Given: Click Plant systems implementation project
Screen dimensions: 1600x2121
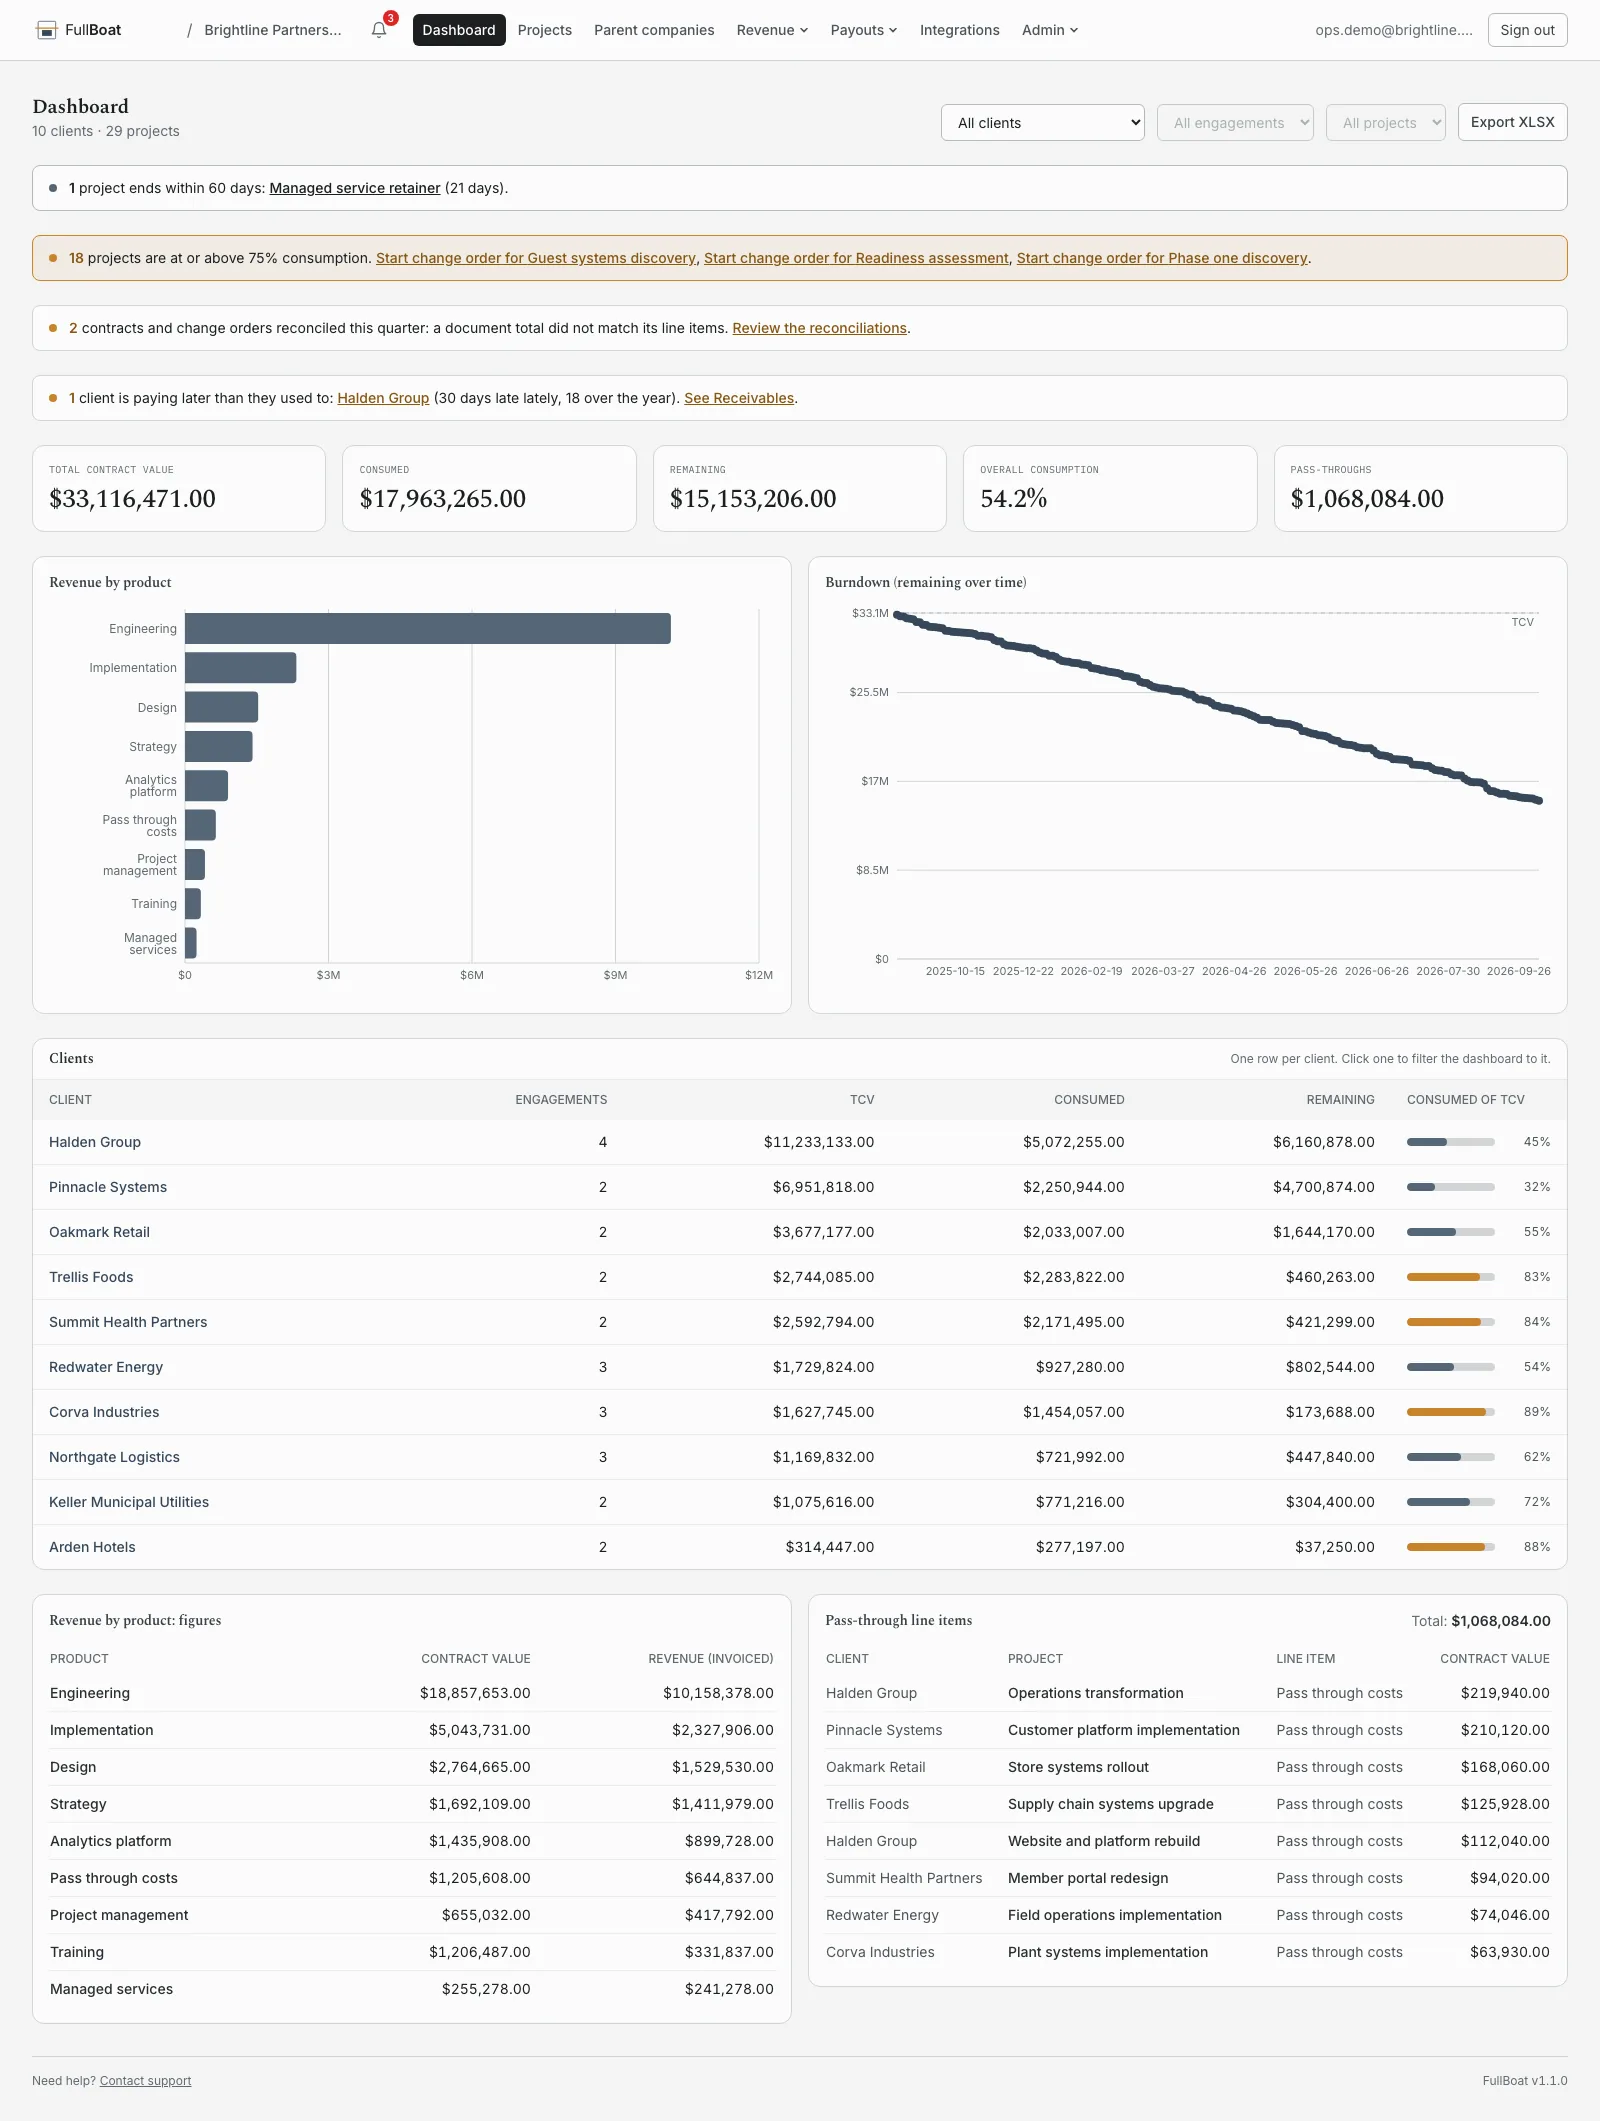Looking at the screenshot, I should point(1107,1952).
